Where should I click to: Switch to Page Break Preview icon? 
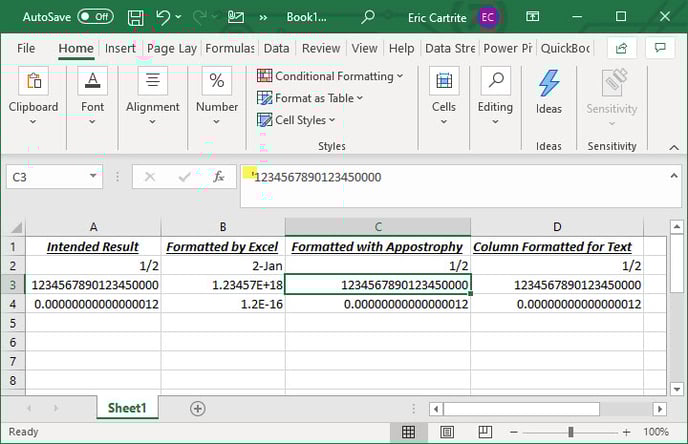485,432
